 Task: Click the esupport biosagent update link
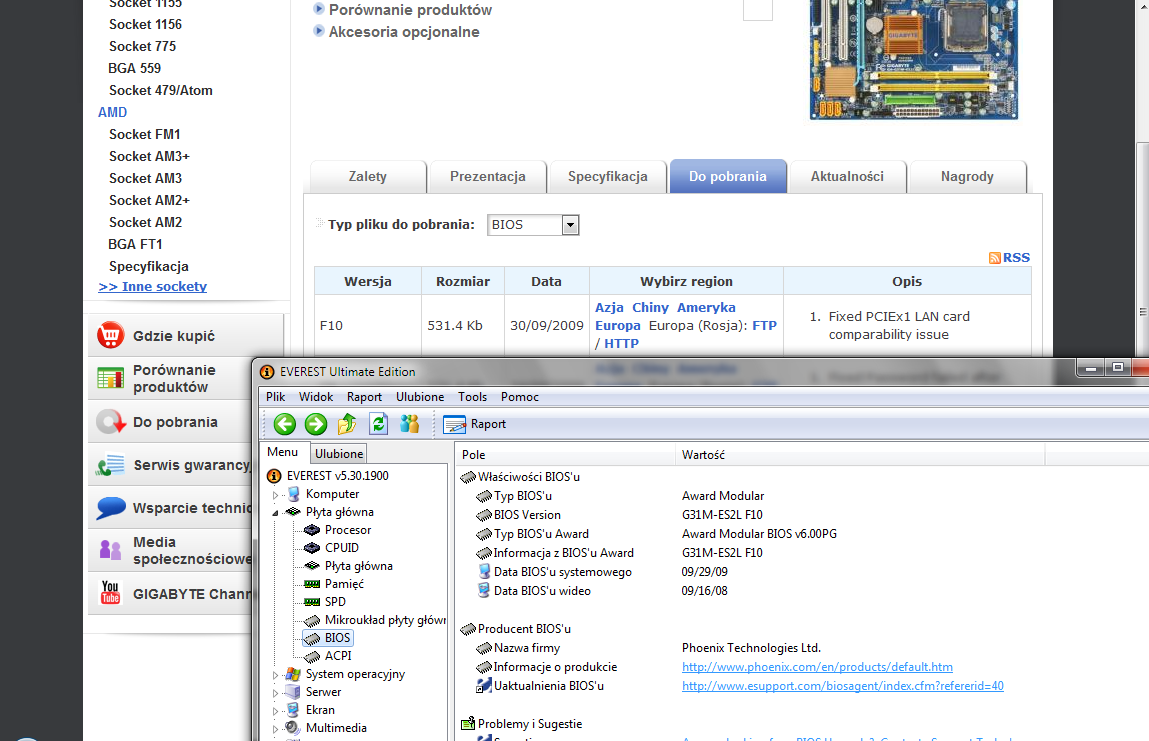click(x=843, y=686)
